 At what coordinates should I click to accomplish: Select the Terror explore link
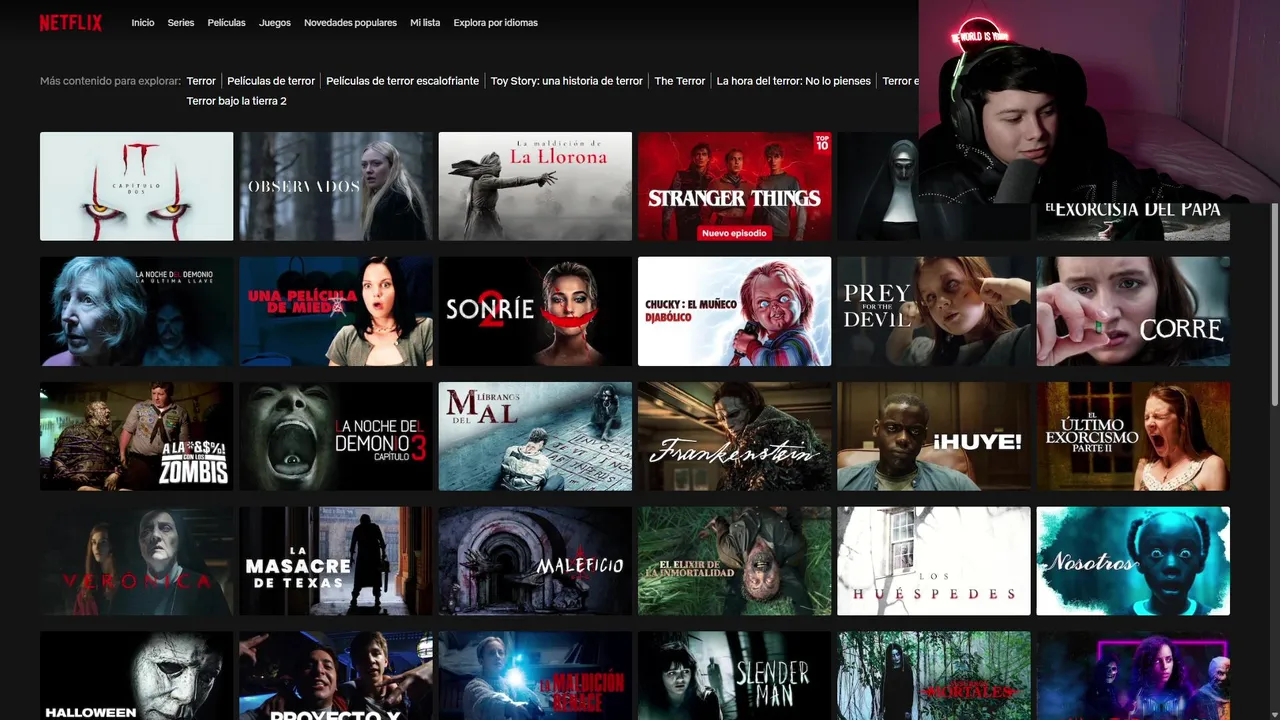point(201,81)
